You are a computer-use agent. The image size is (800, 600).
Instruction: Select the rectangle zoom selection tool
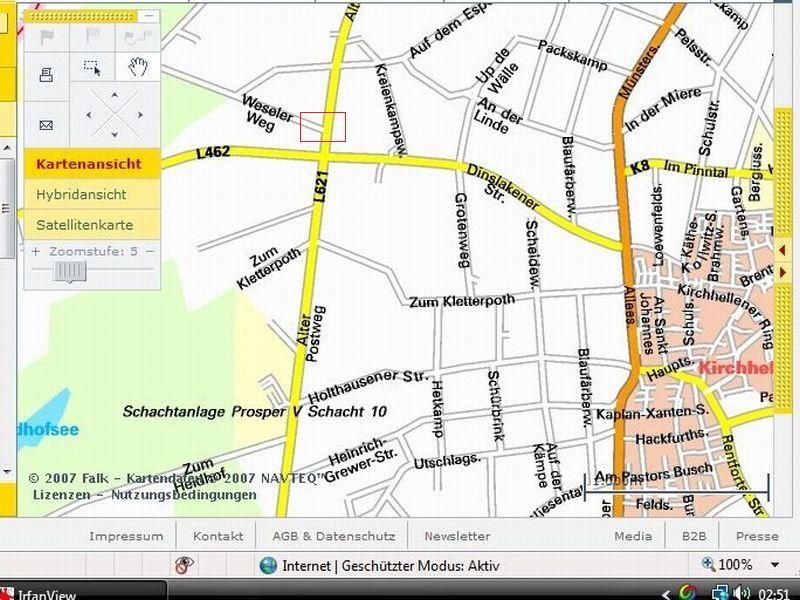(92, 68)
